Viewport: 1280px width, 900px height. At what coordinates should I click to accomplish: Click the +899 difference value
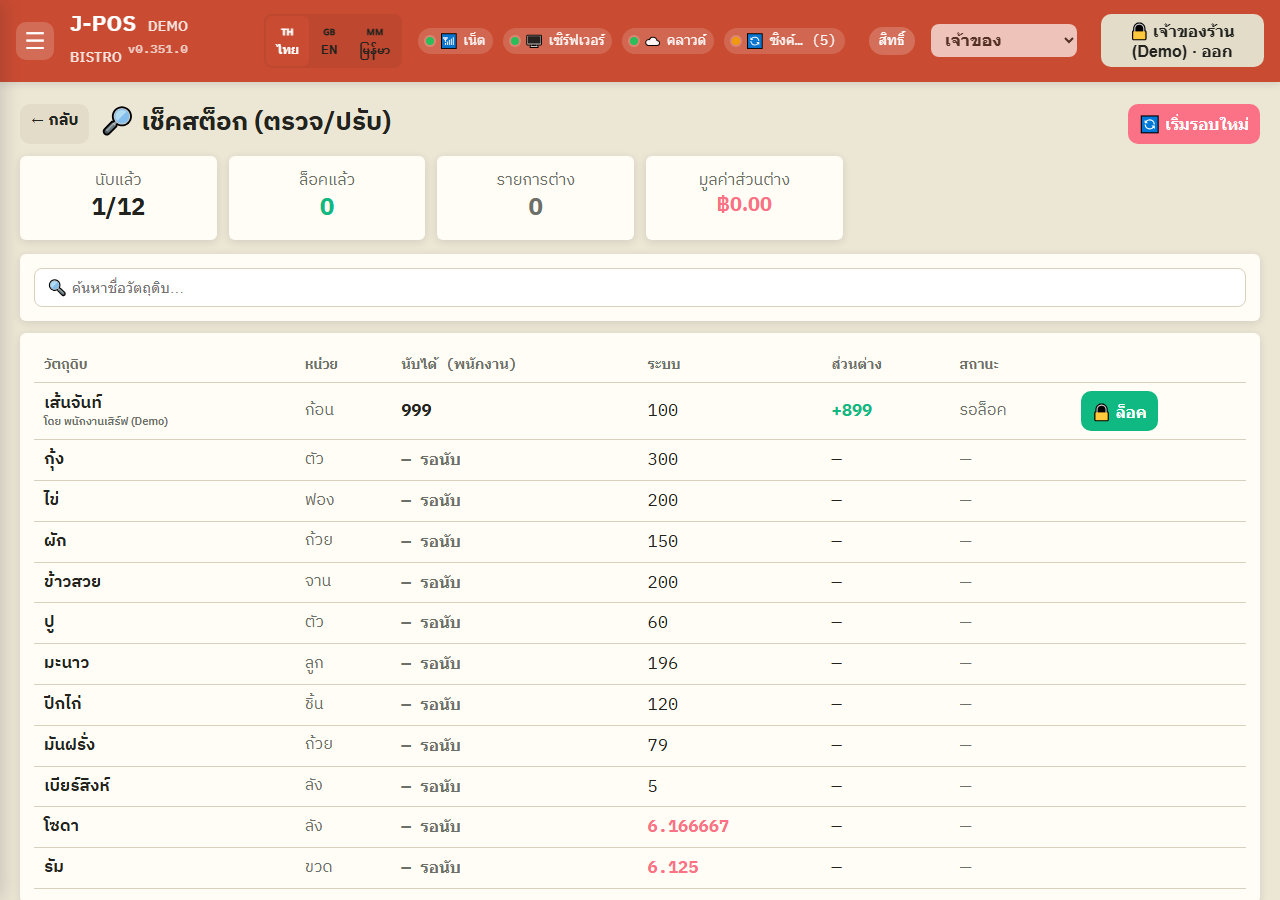[852, 410]
